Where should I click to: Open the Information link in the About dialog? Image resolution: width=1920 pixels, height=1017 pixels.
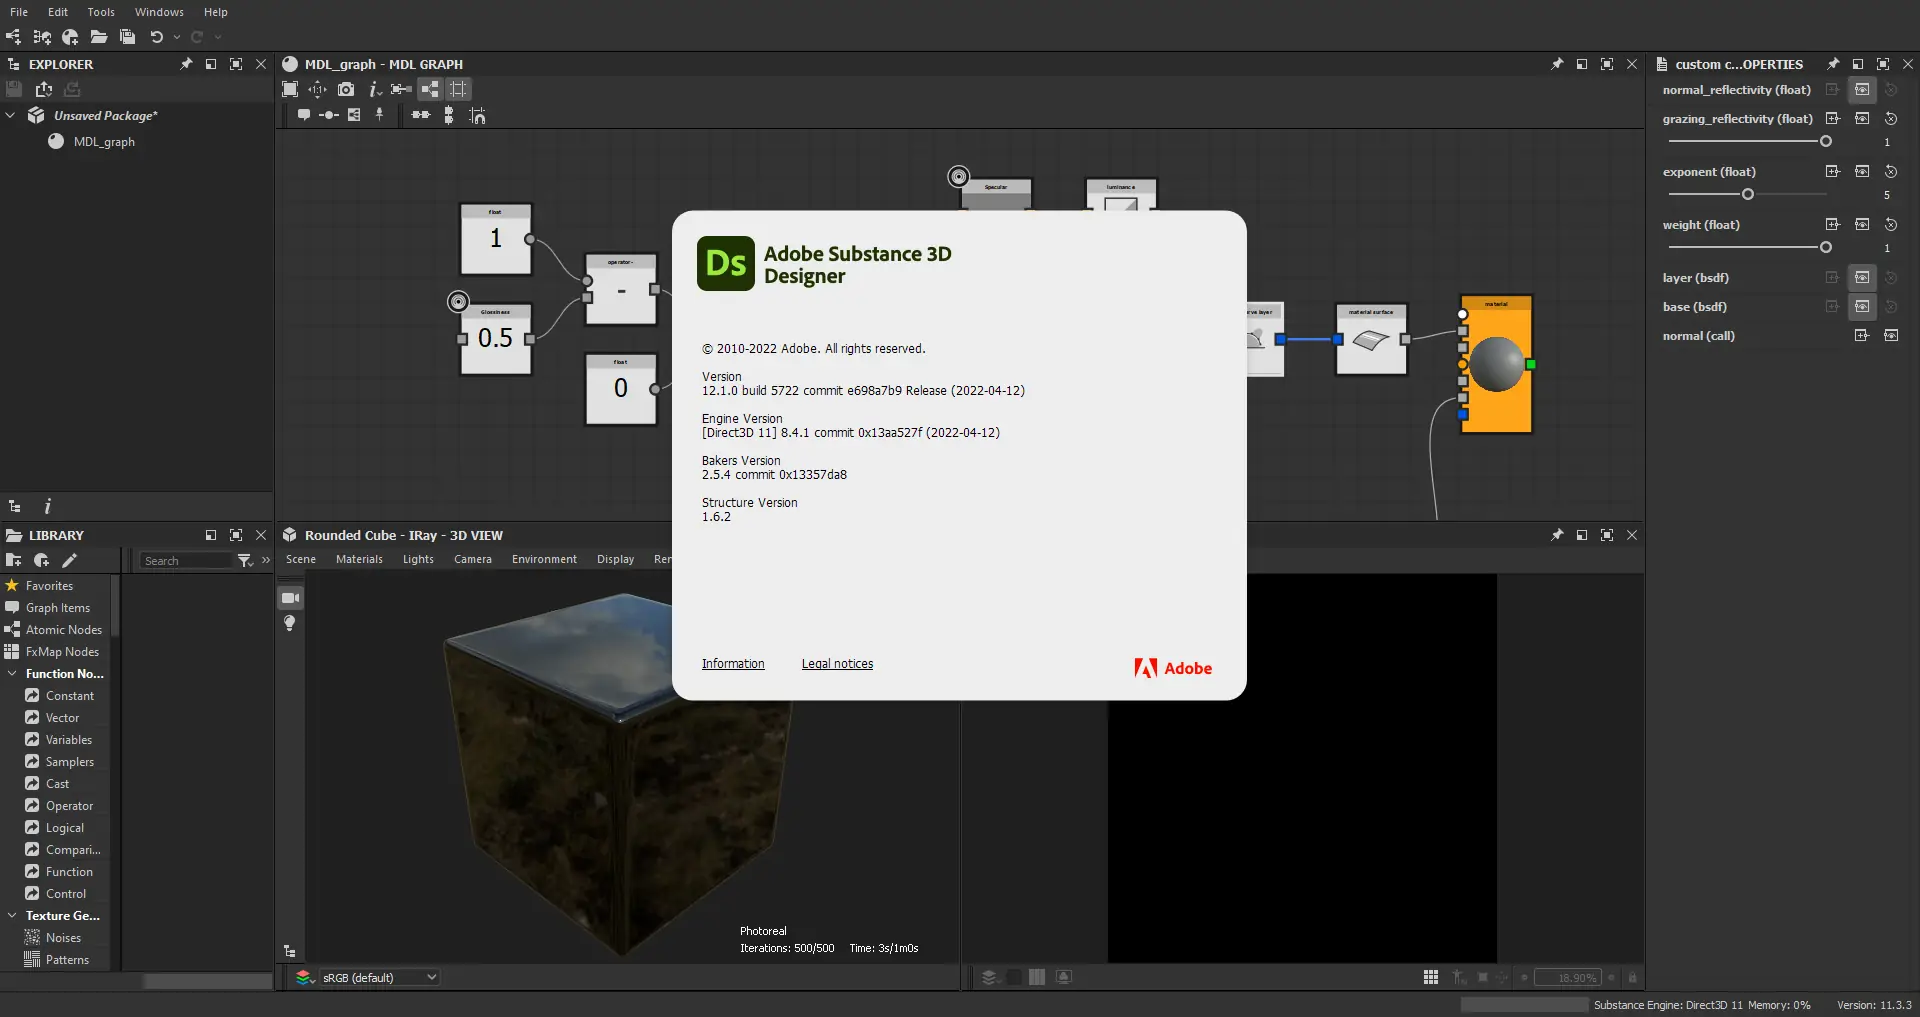[733, 664]
